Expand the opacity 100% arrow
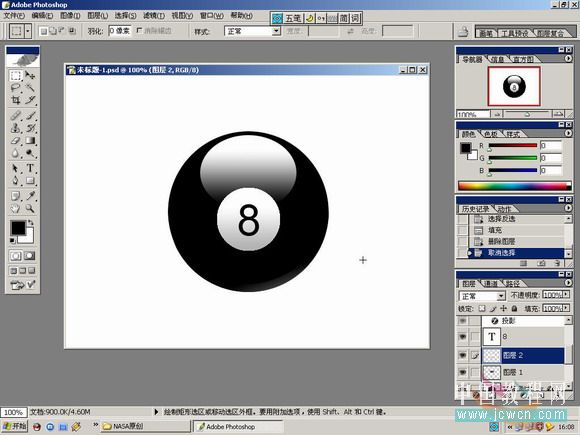580x435 pixels. click(566, 295)
